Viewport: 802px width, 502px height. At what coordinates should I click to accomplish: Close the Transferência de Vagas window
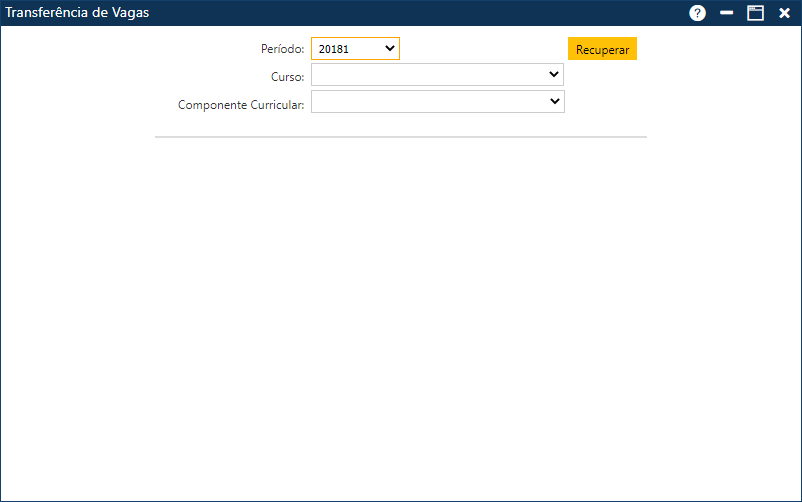[784, 13]
